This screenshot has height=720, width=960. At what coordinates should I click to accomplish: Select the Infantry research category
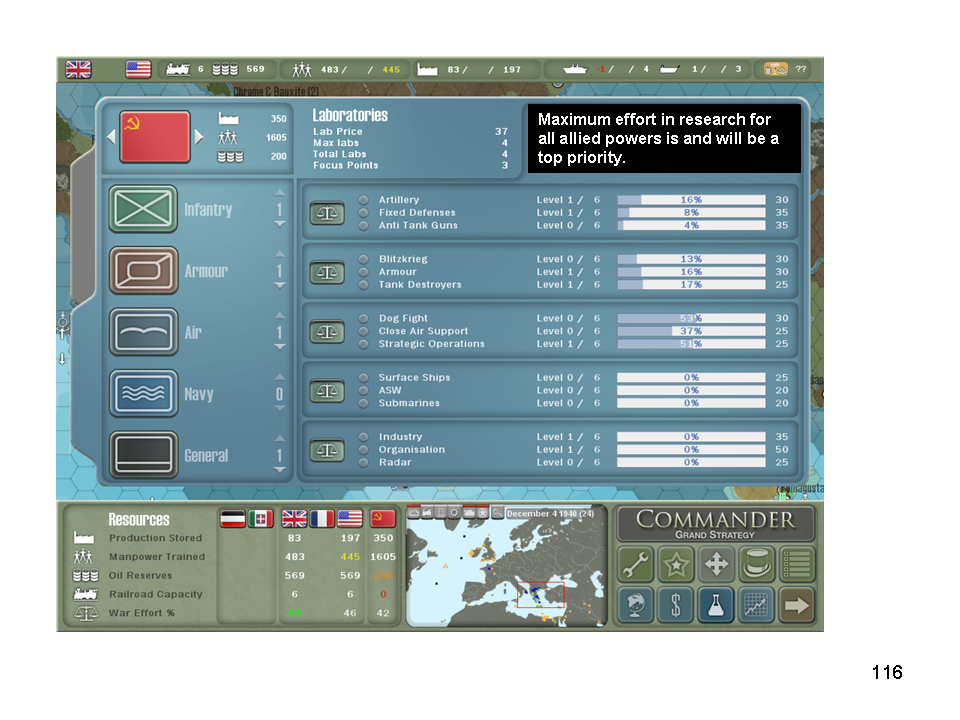coord(143,209)
